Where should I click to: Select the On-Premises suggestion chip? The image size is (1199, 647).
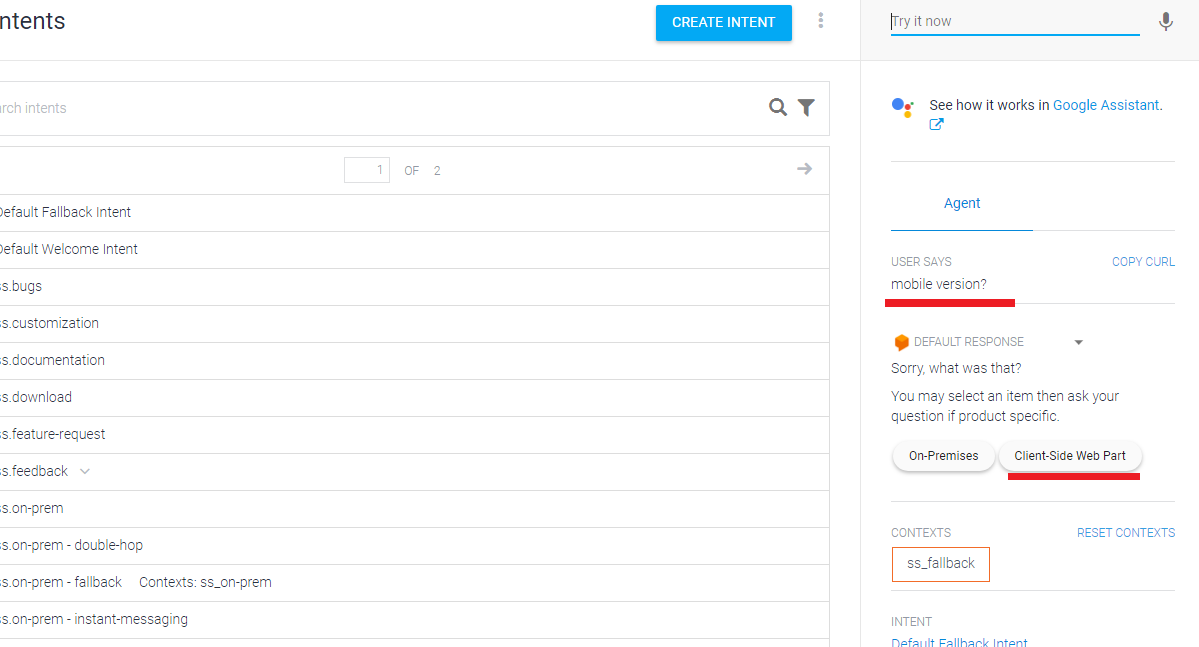point(943,456)
